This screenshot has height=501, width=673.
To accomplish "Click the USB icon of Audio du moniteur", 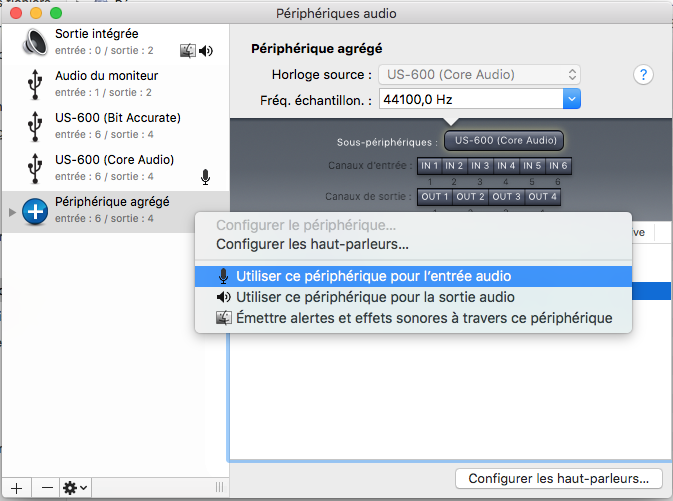I will tap(35, 84).
